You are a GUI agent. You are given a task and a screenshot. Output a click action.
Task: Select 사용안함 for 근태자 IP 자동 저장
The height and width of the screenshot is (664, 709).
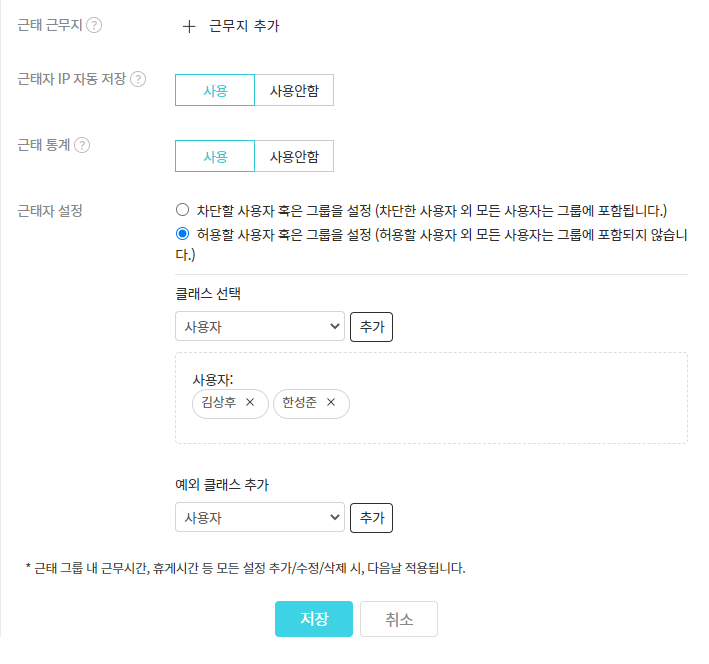pyautogui.click(x=294, y=91)
